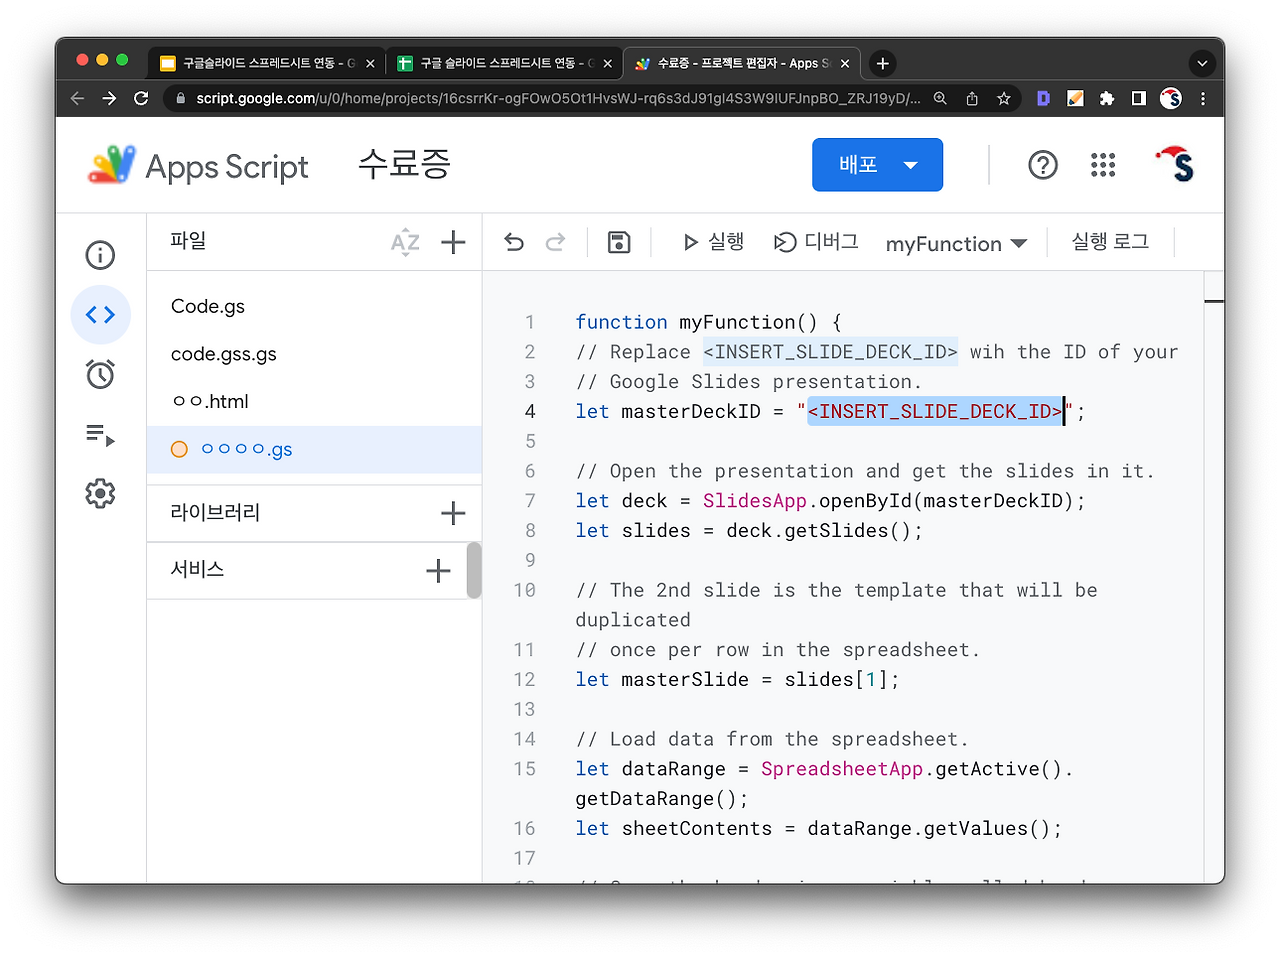Redo the last undone edit

click(x=555, y=242)
